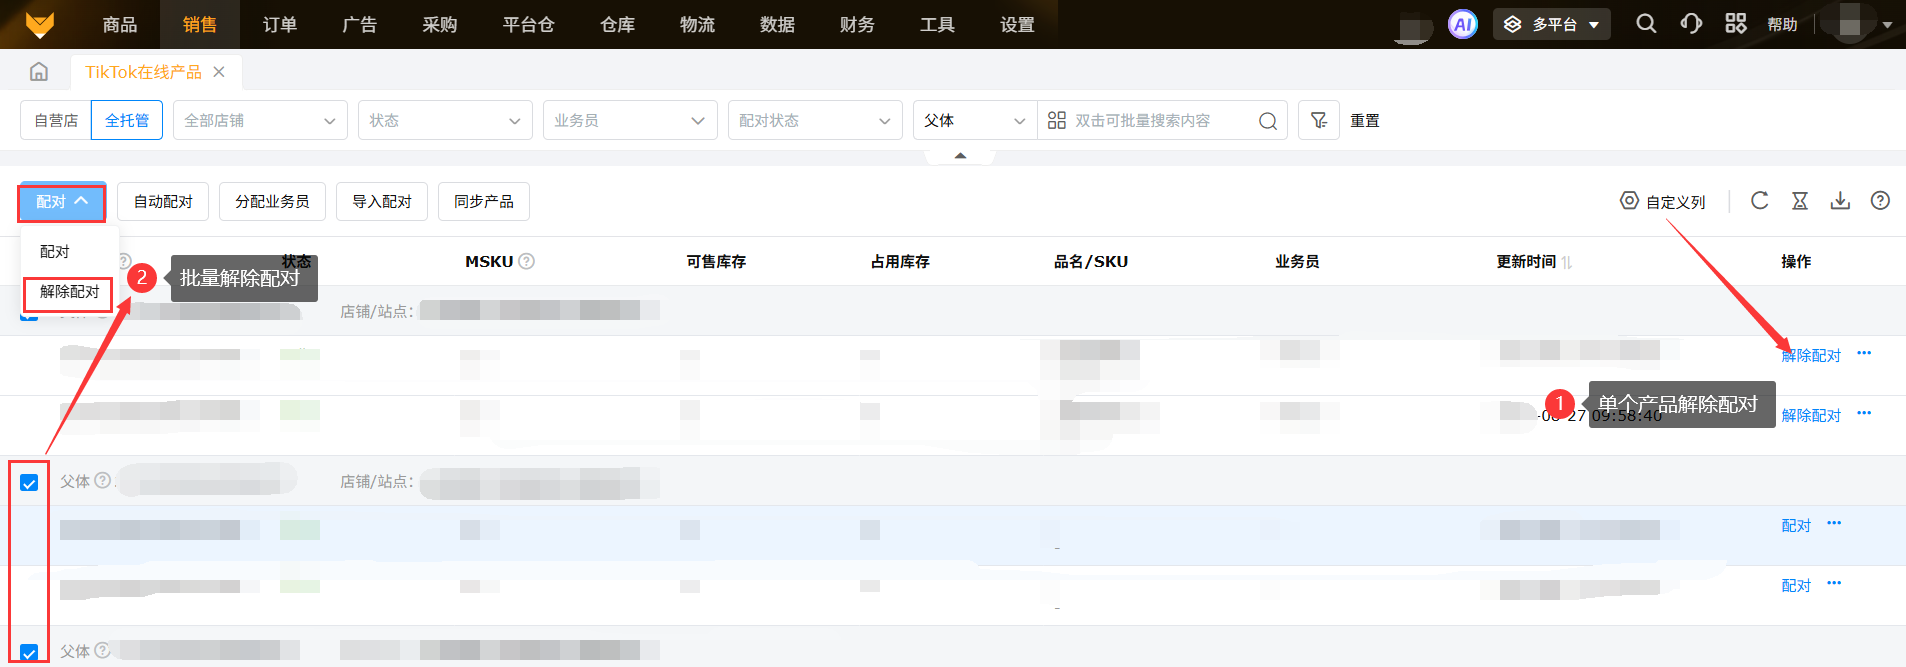Open the 销售 menu
Viewport: 1906px width, 667px height.
pyautogui.click(x=200, y=24)
